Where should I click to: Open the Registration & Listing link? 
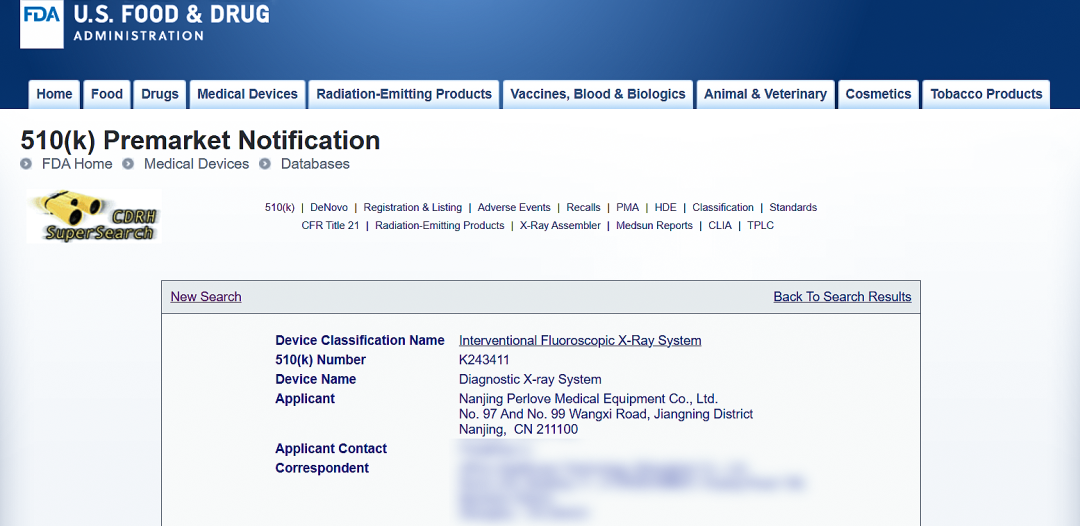coord(413,207)
